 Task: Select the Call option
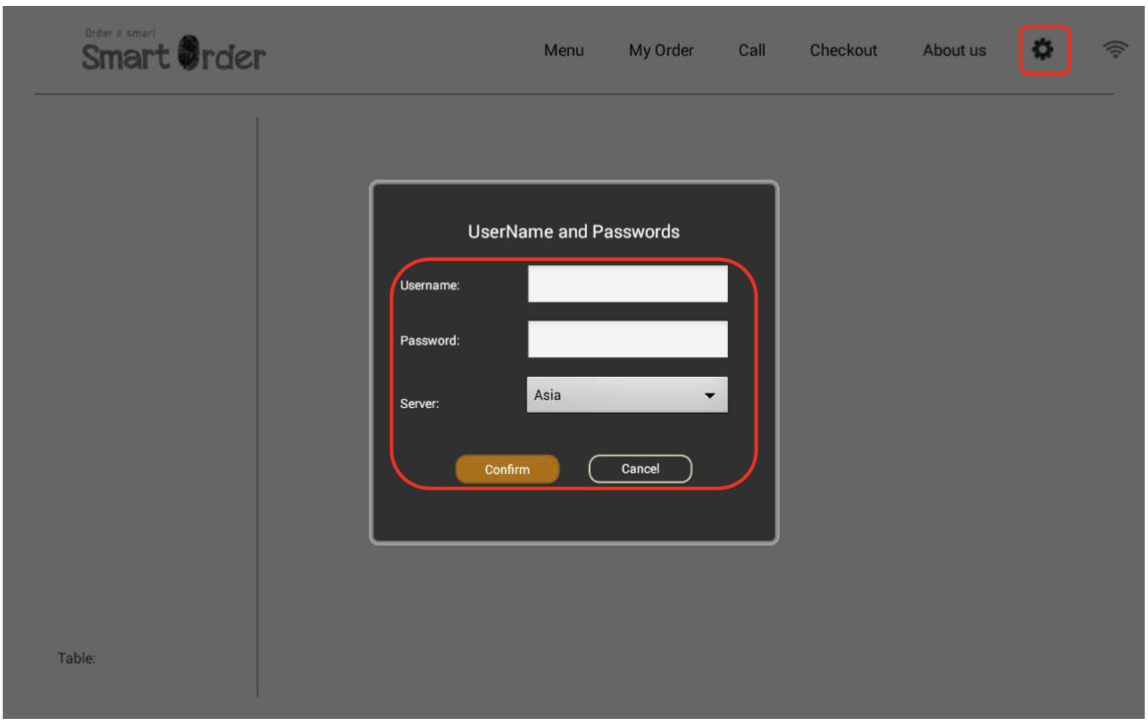[x=752, y=51]
